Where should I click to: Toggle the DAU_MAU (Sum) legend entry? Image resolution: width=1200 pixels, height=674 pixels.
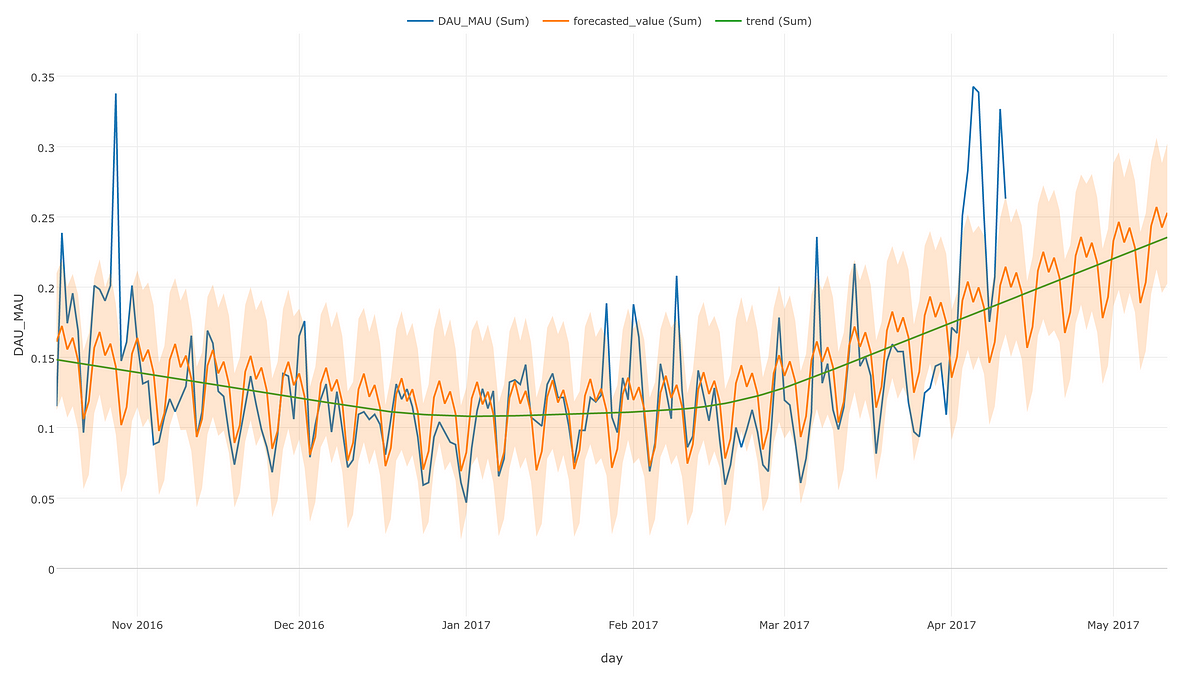tap(468, 21)
